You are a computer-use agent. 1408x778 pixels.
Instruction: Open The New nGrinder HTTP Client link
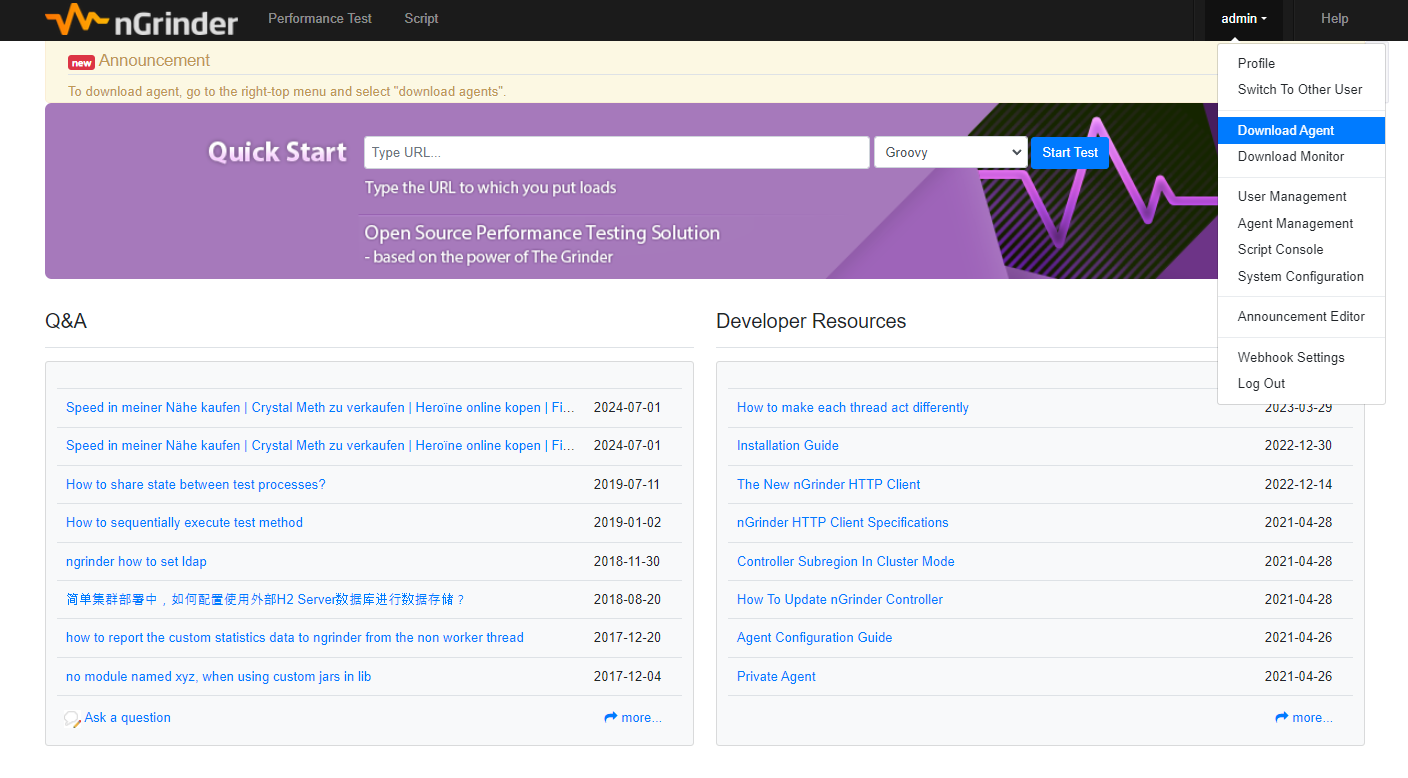(829, 484)
